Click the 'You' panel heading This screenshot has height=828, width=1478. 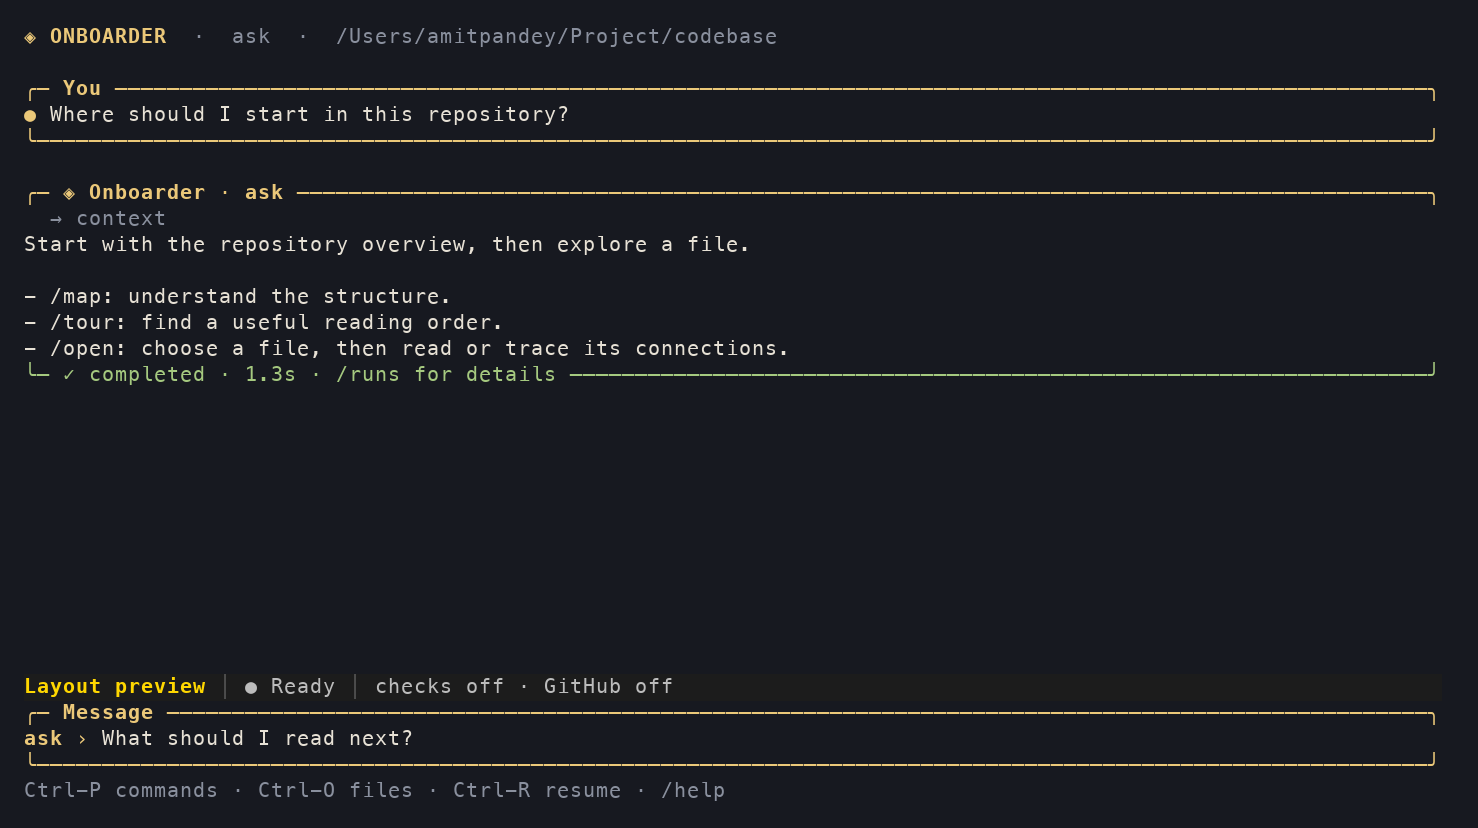pos(82,88)
